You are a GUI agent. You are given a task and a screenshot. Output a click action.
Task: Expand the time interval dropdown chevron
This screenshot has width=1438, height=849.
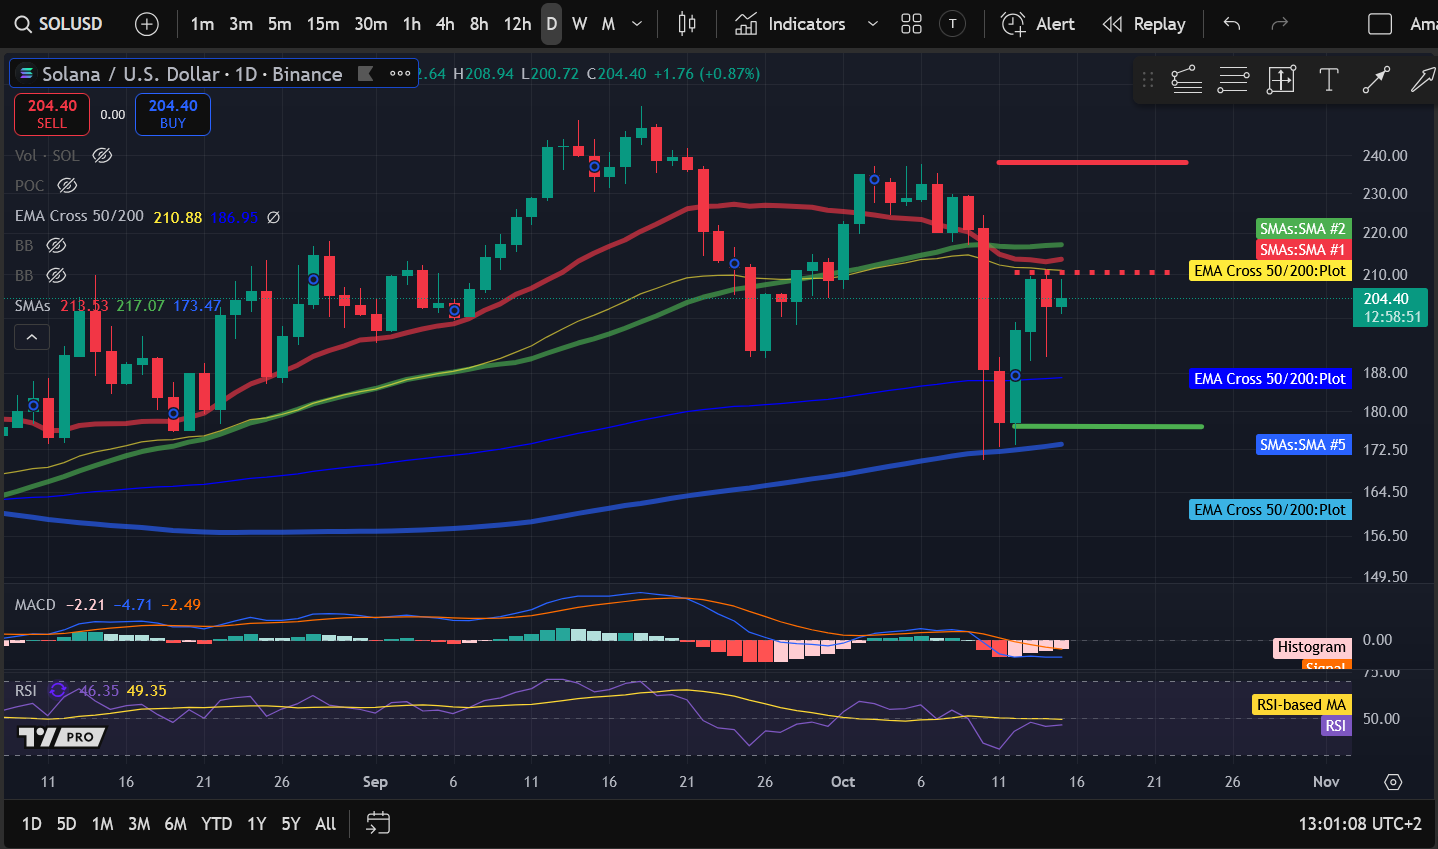(637, 24)
